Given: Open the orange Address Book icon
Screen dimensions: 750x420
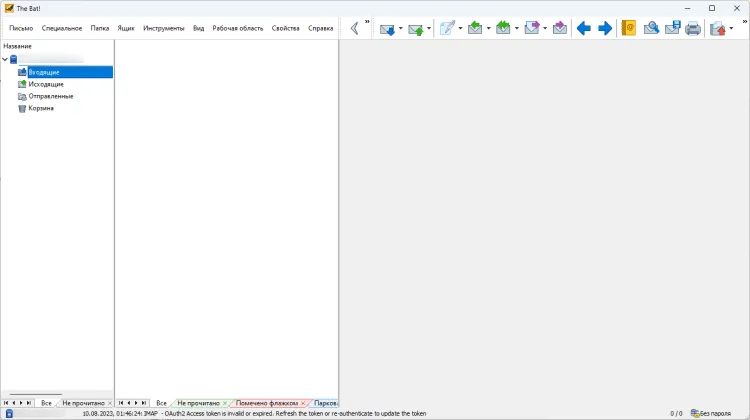Looking at the screenshot, I should point(629,28).
